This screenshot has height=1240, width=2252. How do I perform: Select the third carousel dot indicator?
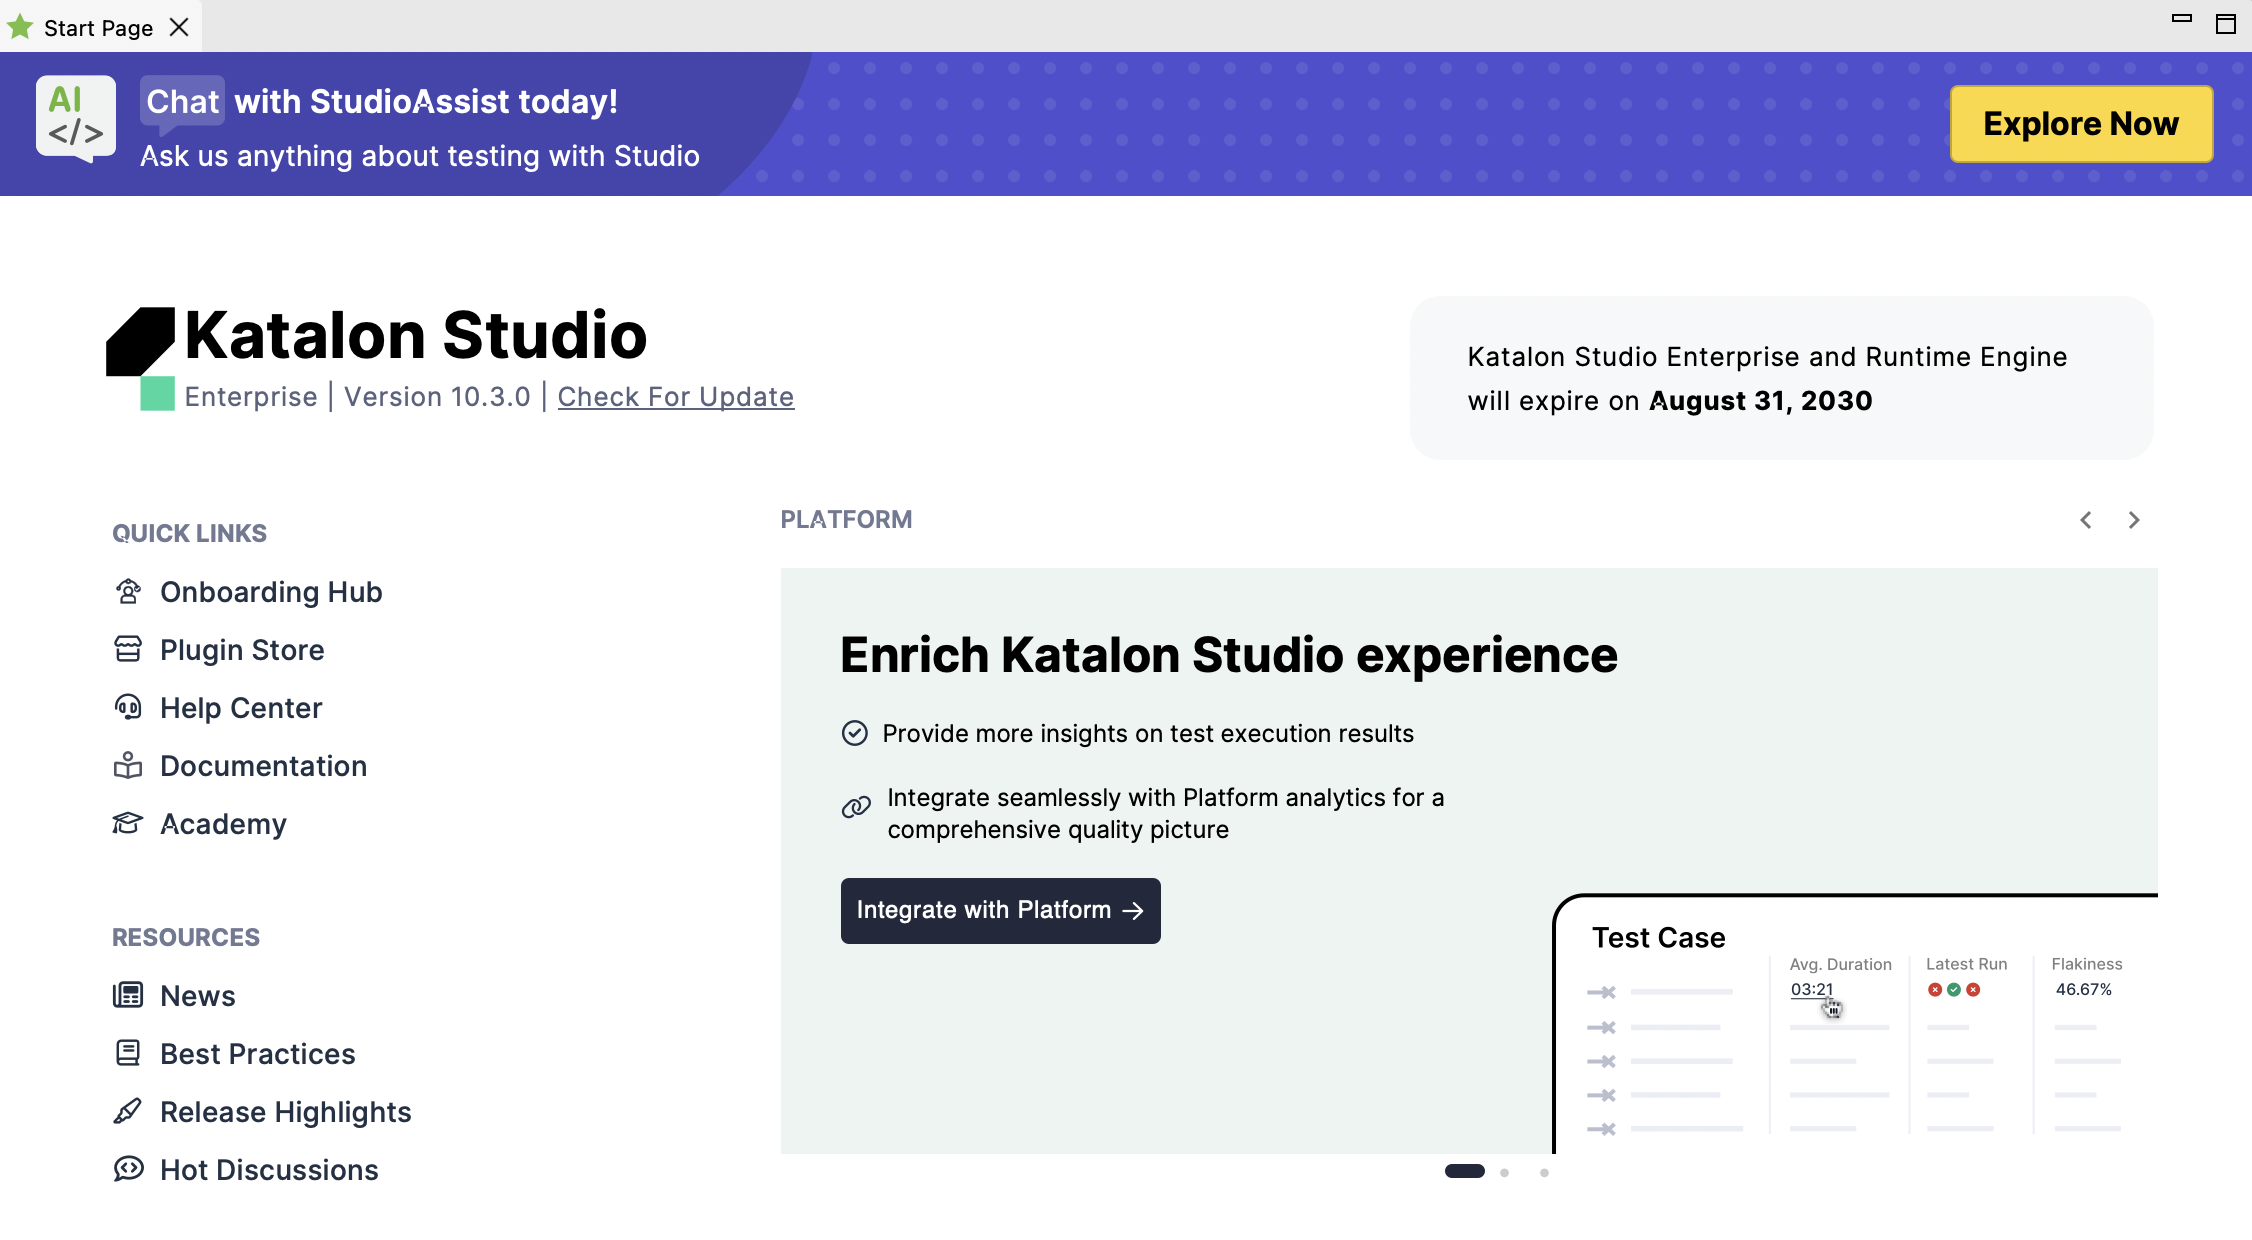pyautogui.click(x=1544, y=1172)
